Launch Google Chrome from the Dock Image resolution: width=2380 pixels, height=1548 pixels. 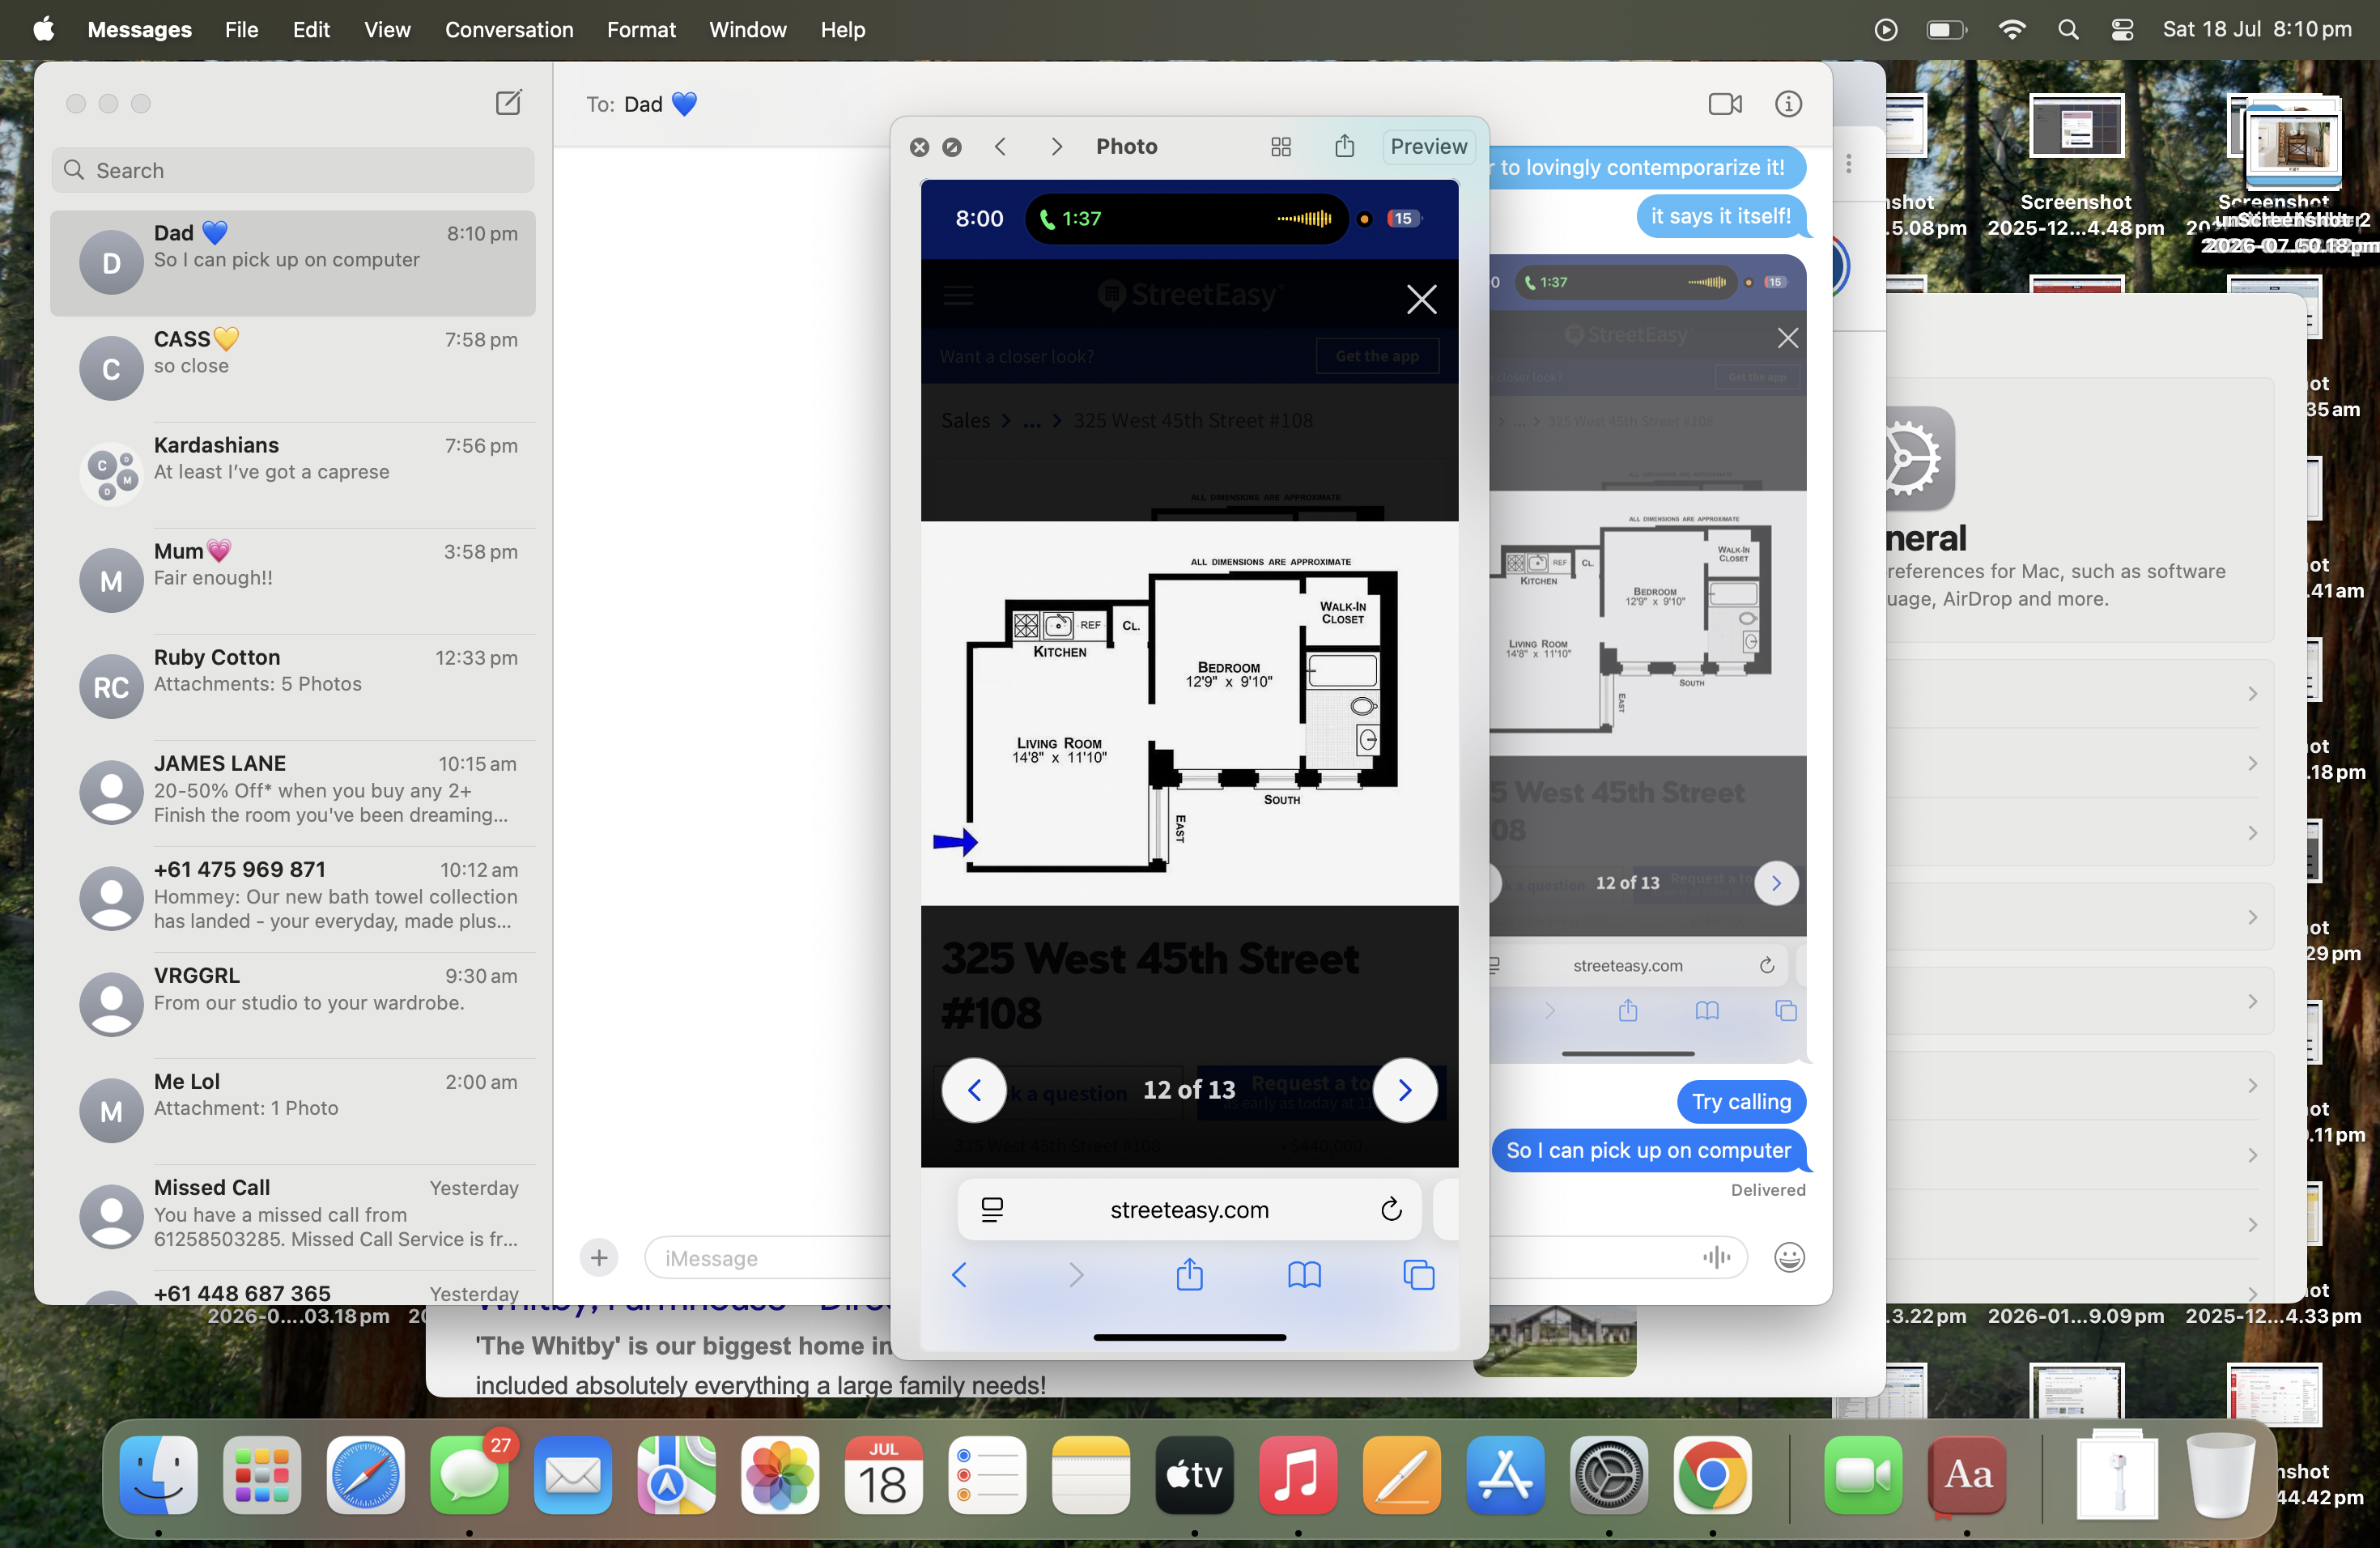[1713, 1475]
